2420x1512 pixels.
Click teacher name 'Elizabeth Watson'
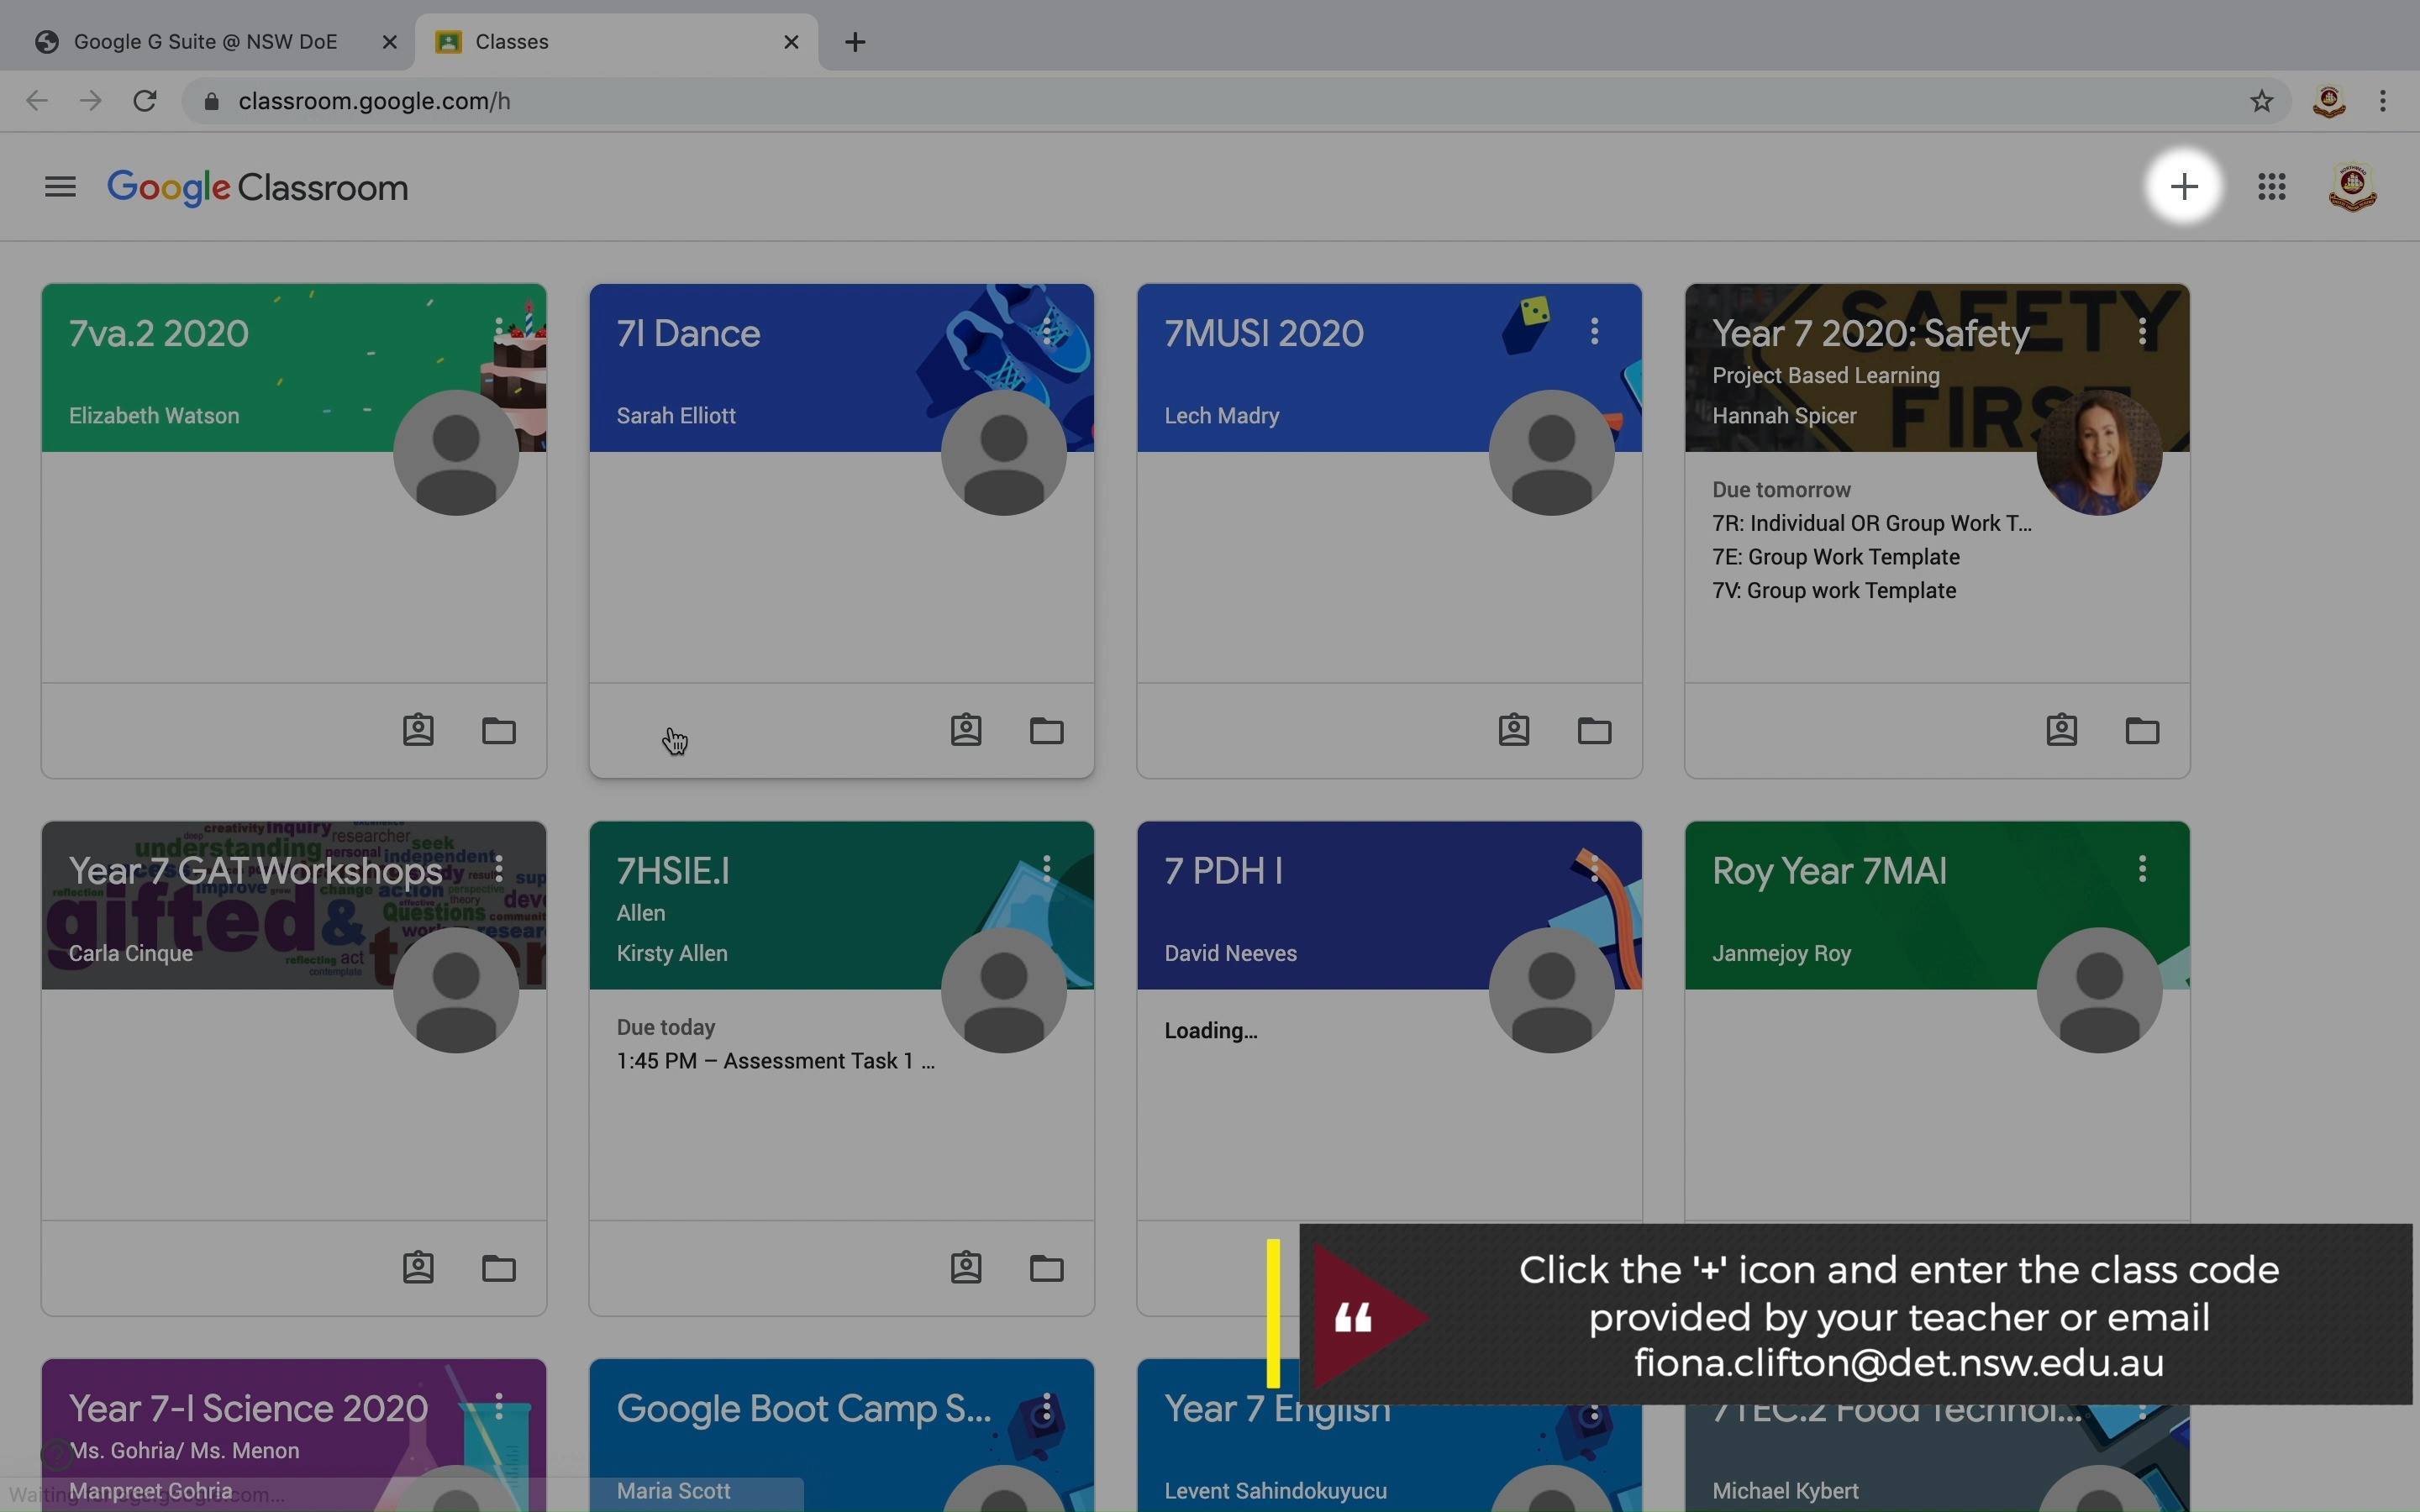point(154,416)
